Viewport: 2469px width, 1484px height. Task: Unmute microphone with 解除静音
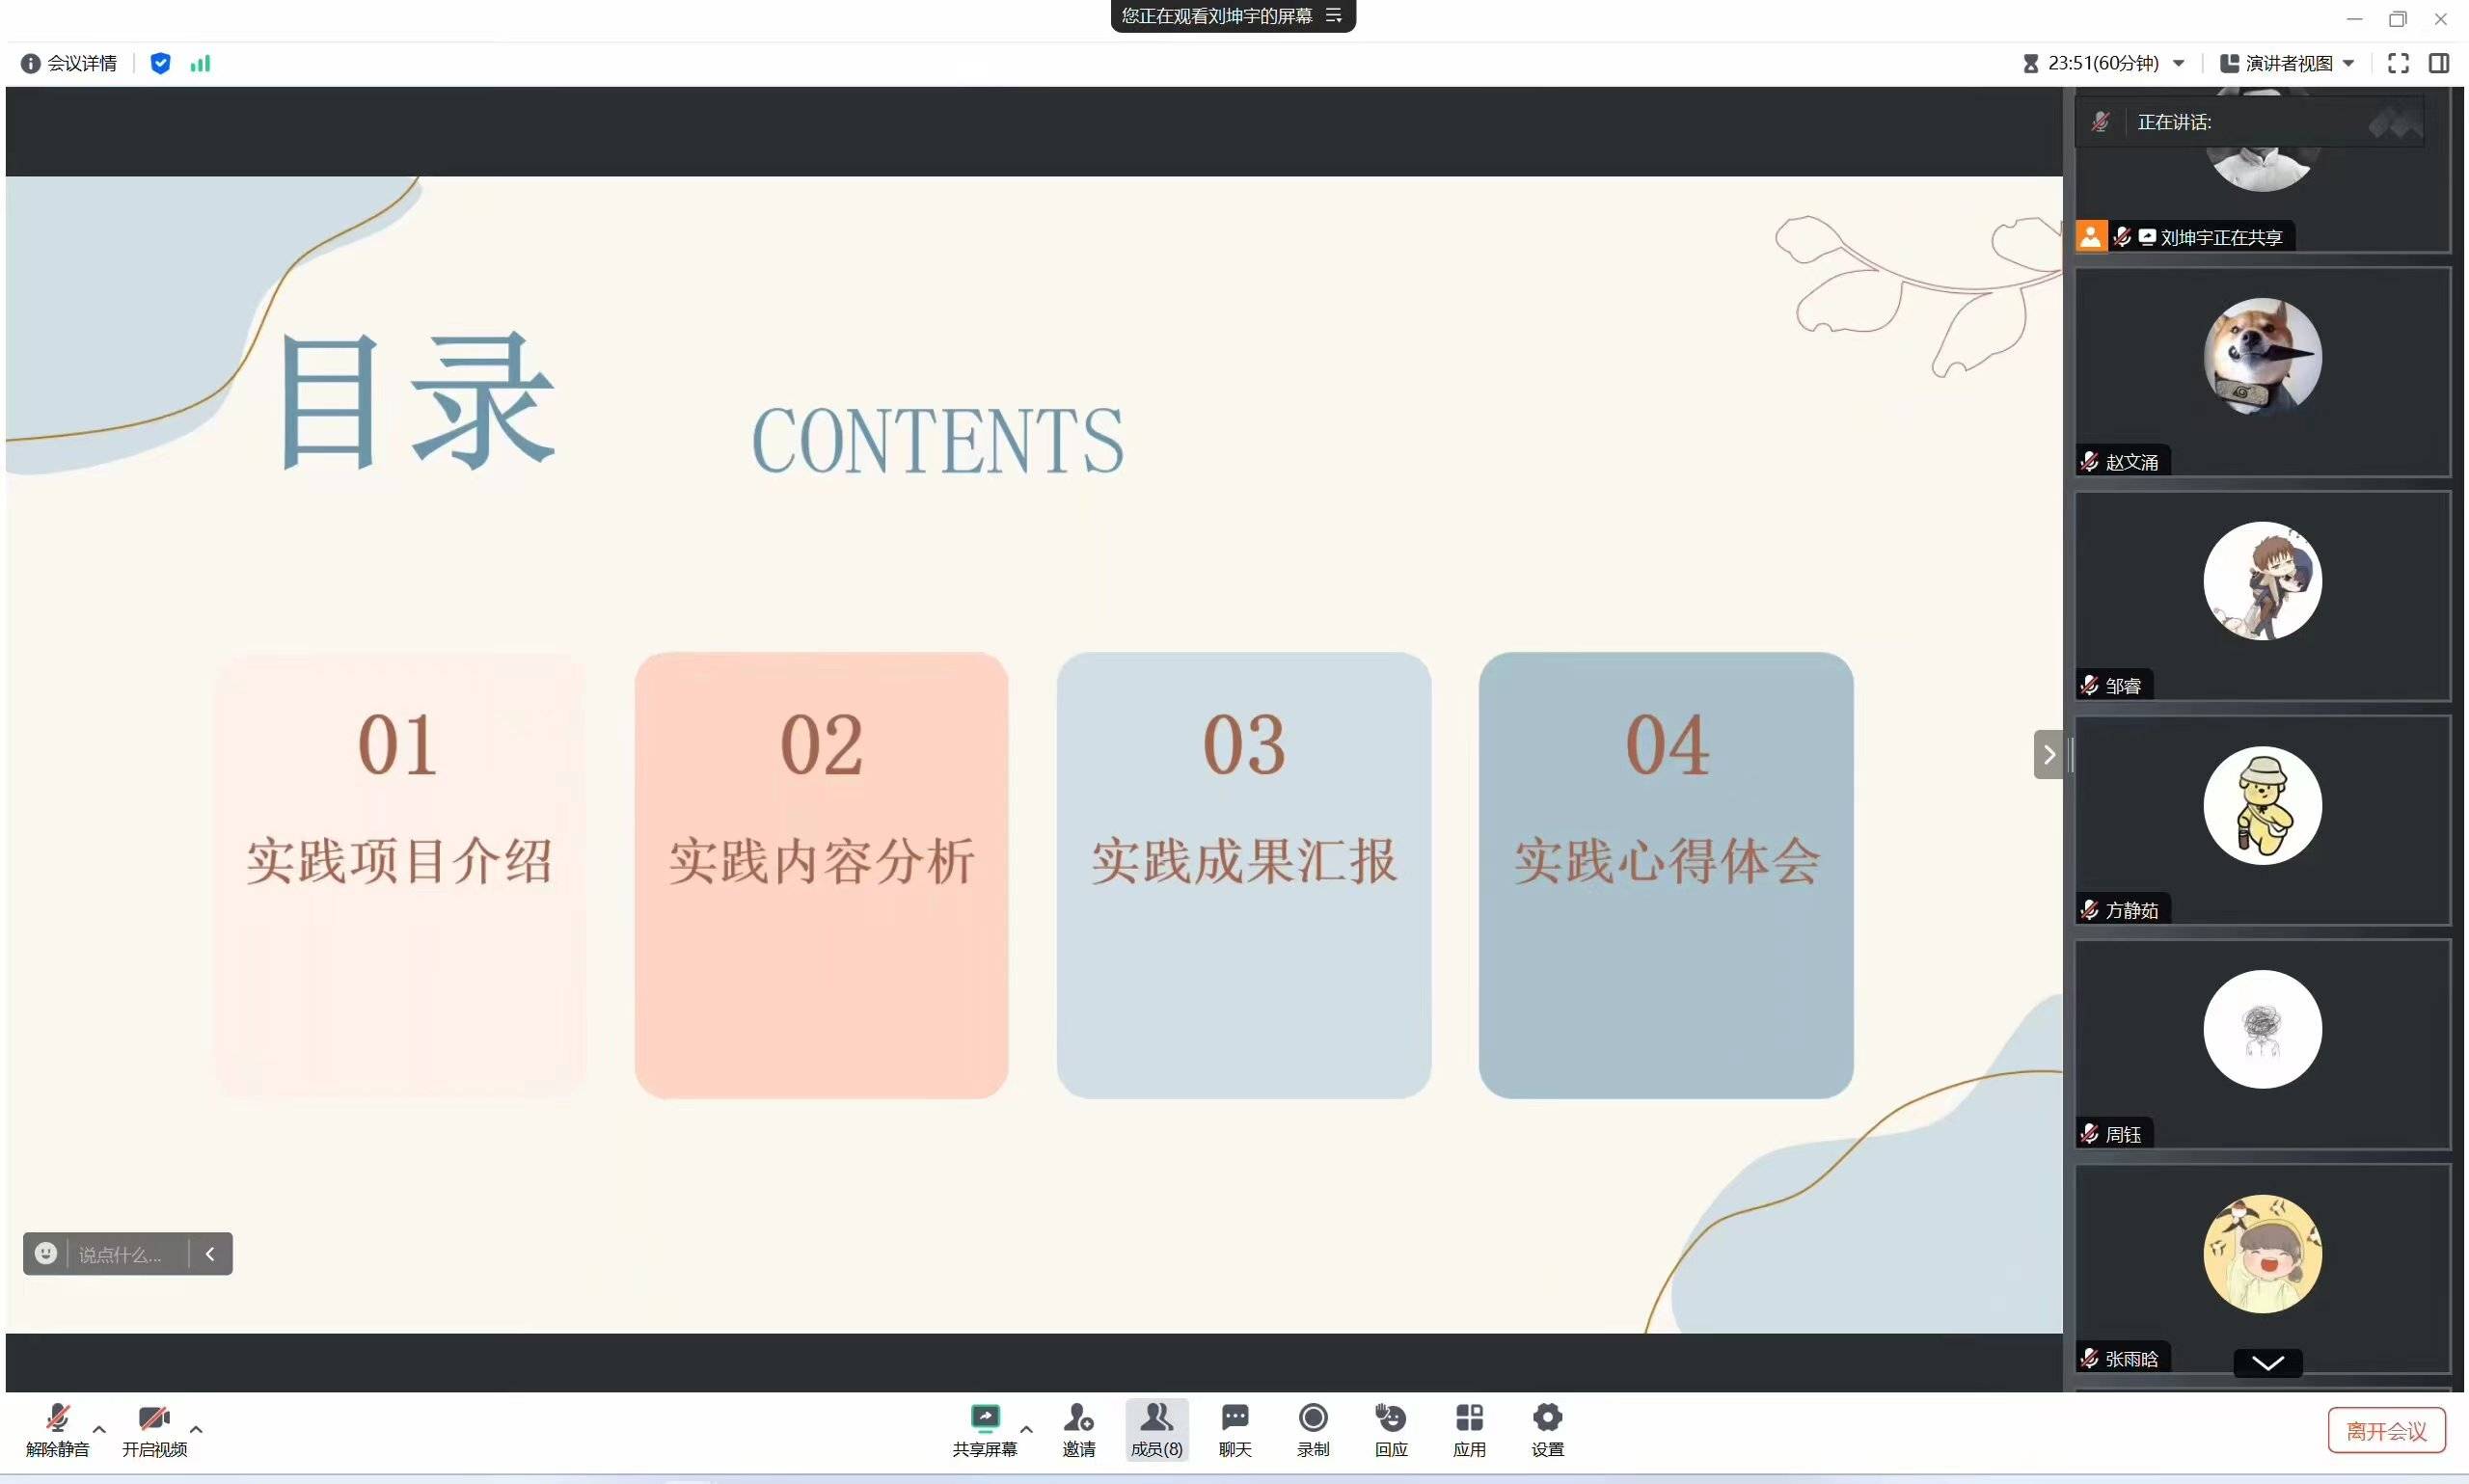tap(57, 1420)
